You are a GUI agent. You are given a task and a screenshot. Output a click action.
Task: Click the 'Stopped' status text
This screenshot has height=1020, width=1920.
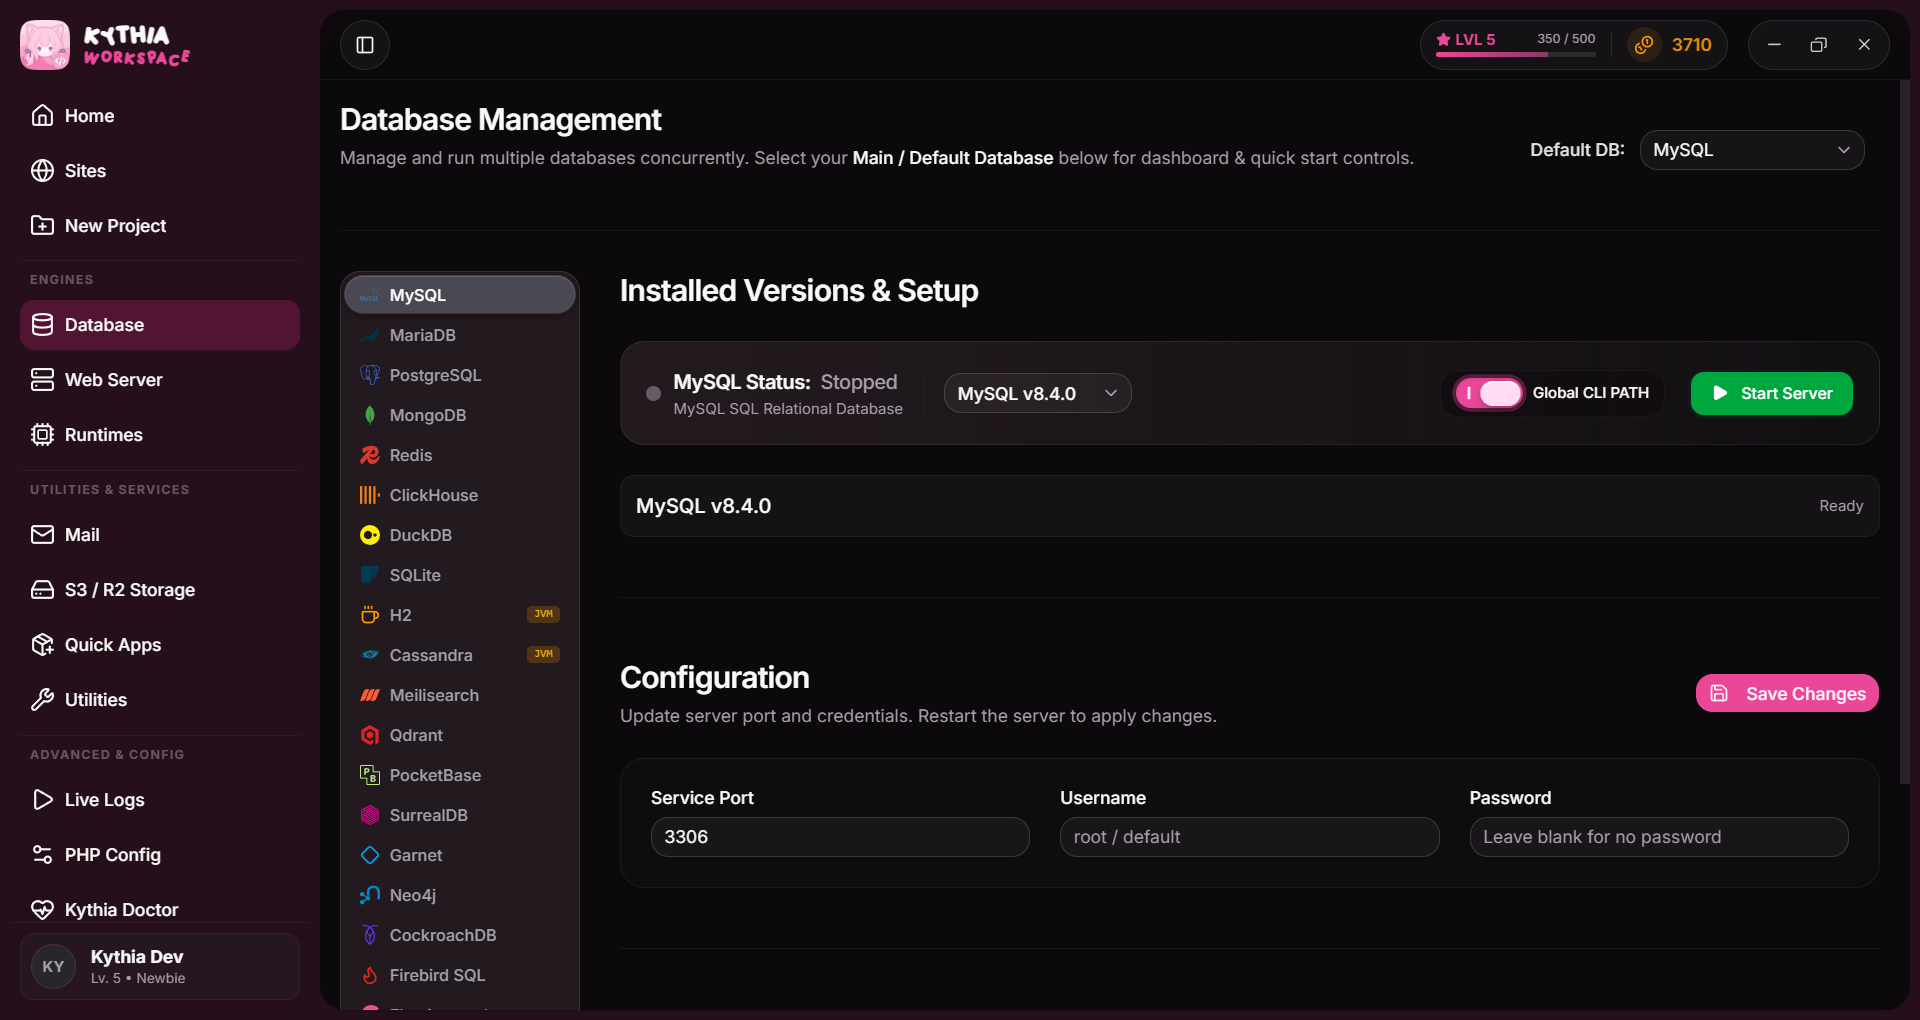point(859,382)
